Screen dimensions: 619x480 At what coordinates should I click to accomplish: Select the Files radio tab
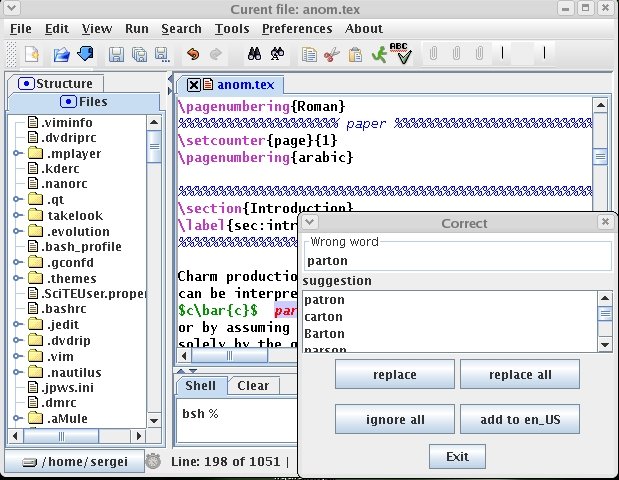click(84, 102)
